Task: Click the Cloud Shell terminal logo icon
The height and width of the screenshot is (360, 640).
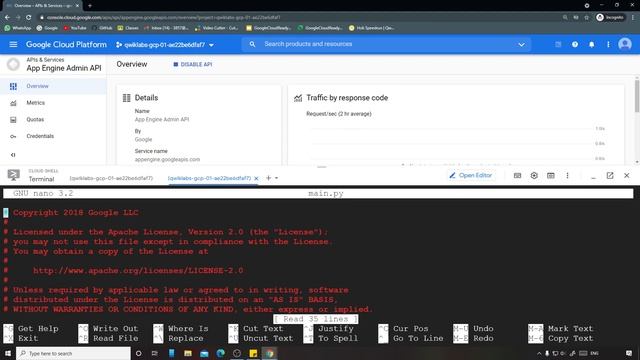Action: 13,175
